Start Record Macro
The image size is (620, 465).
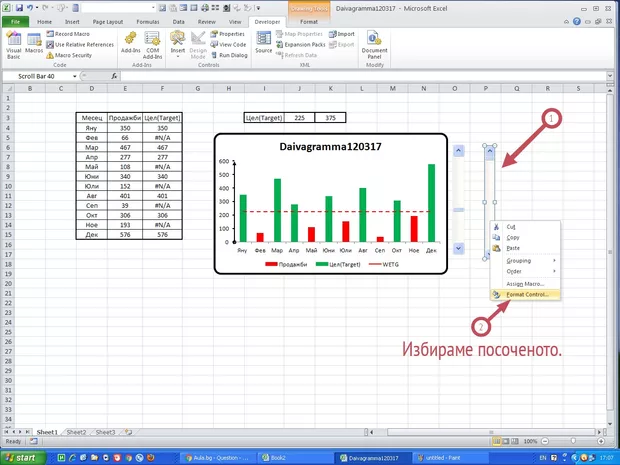point(68,34)
